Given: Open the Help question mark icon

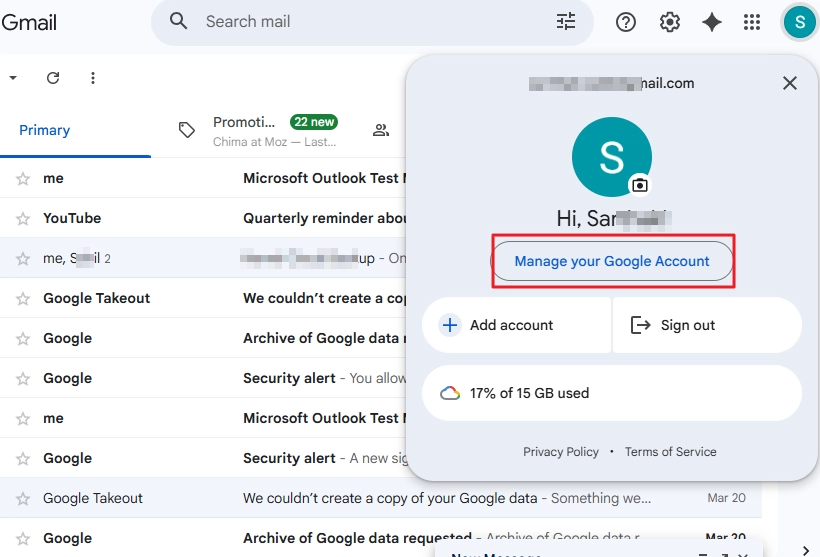Looking at the screenshot, I should [625, 22].
